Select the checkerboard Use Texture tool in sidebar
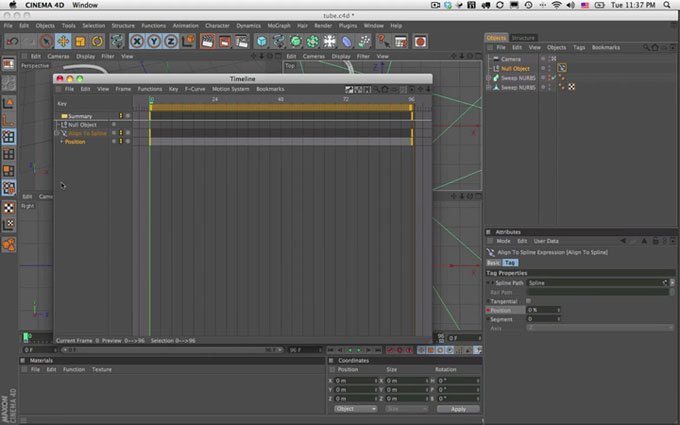The width and height of the screenshot is (680, 425). click(8, 208)
